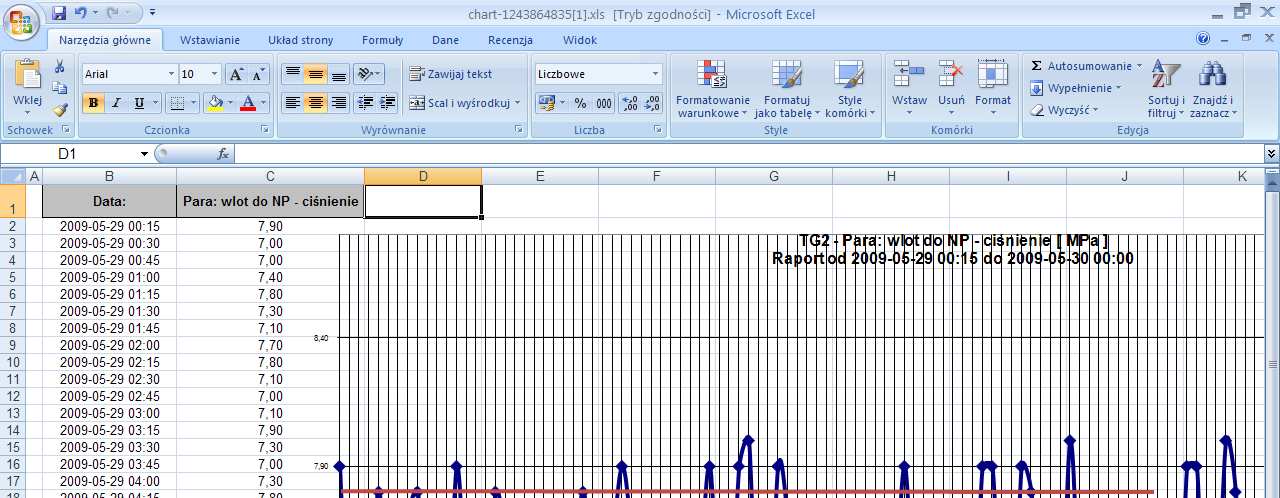Image resolution: width=1280 pixels, height=498 pixels.
Task: Apply thousands separator 000 format
Action: 604,103
